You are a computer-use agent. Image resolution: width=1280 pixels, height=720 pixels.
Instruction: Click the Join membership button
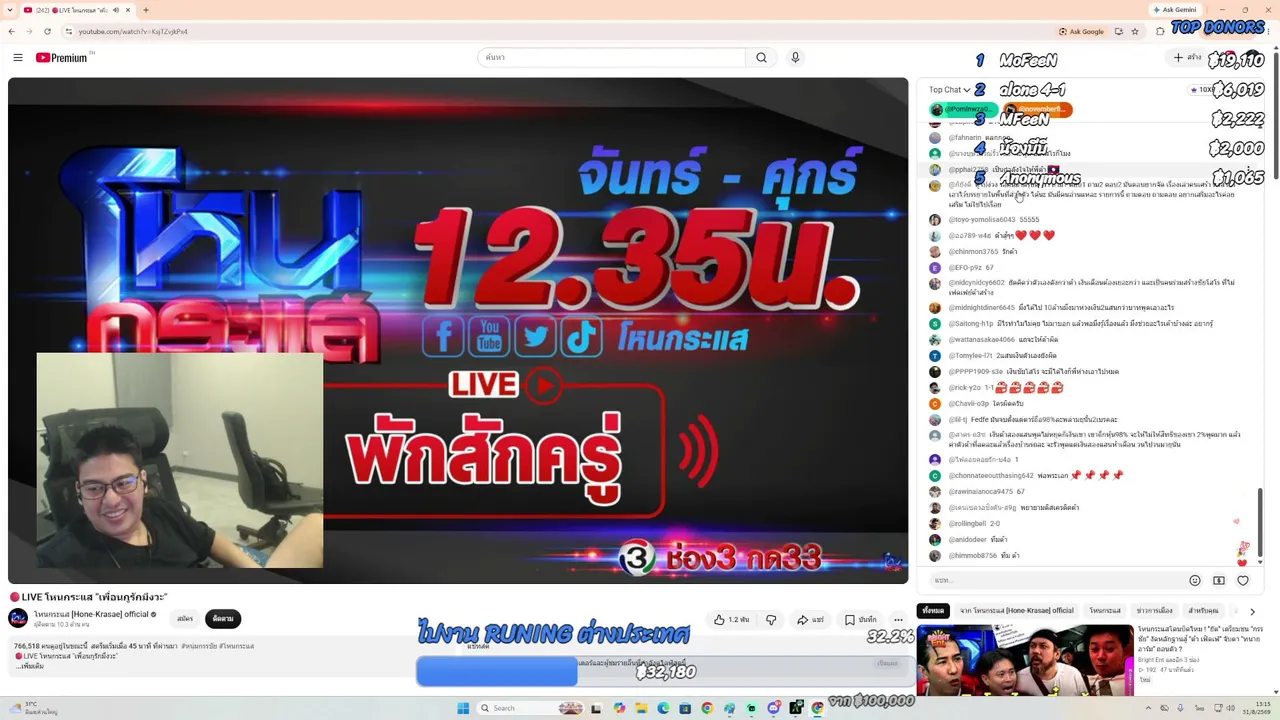point(185,619)
